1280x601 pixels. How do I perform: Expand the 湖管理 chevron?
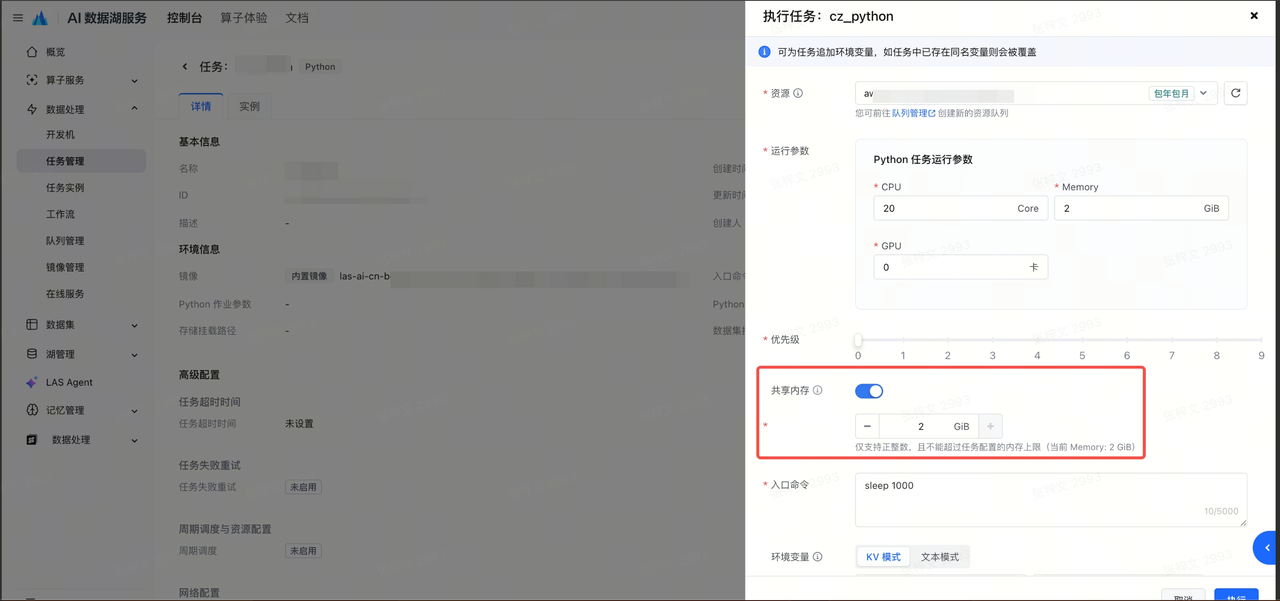point(135,354)
